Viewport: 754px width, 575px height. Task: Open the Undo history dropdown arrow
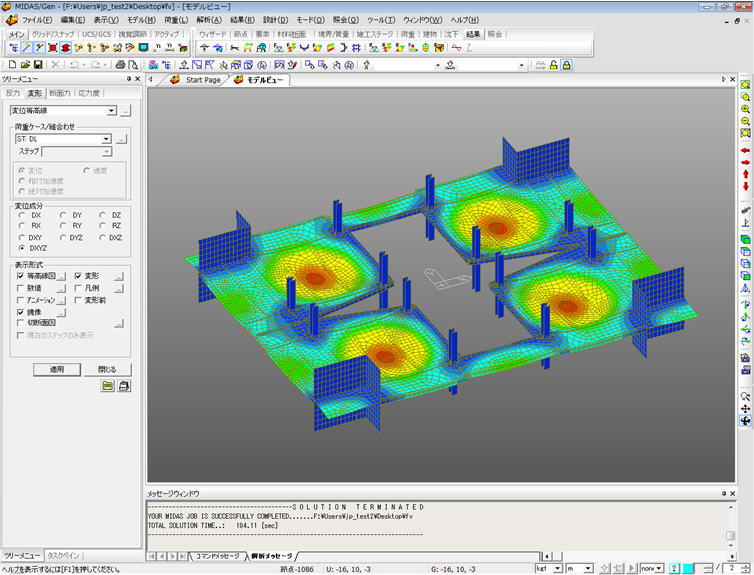pos(84,65)
